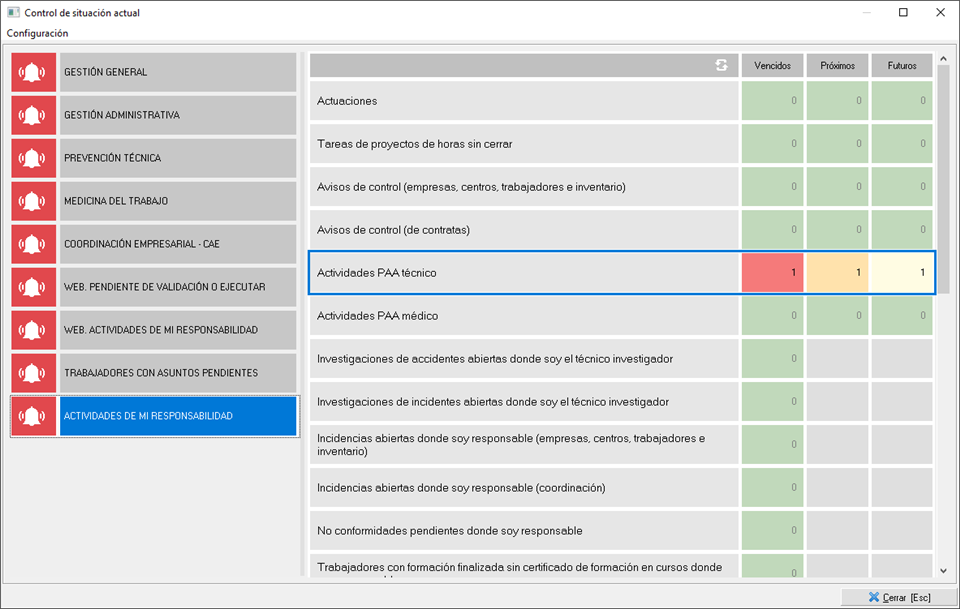
Task: Click the alarm bell icon for Prevención Técnica
Action: tap(35, 159)
